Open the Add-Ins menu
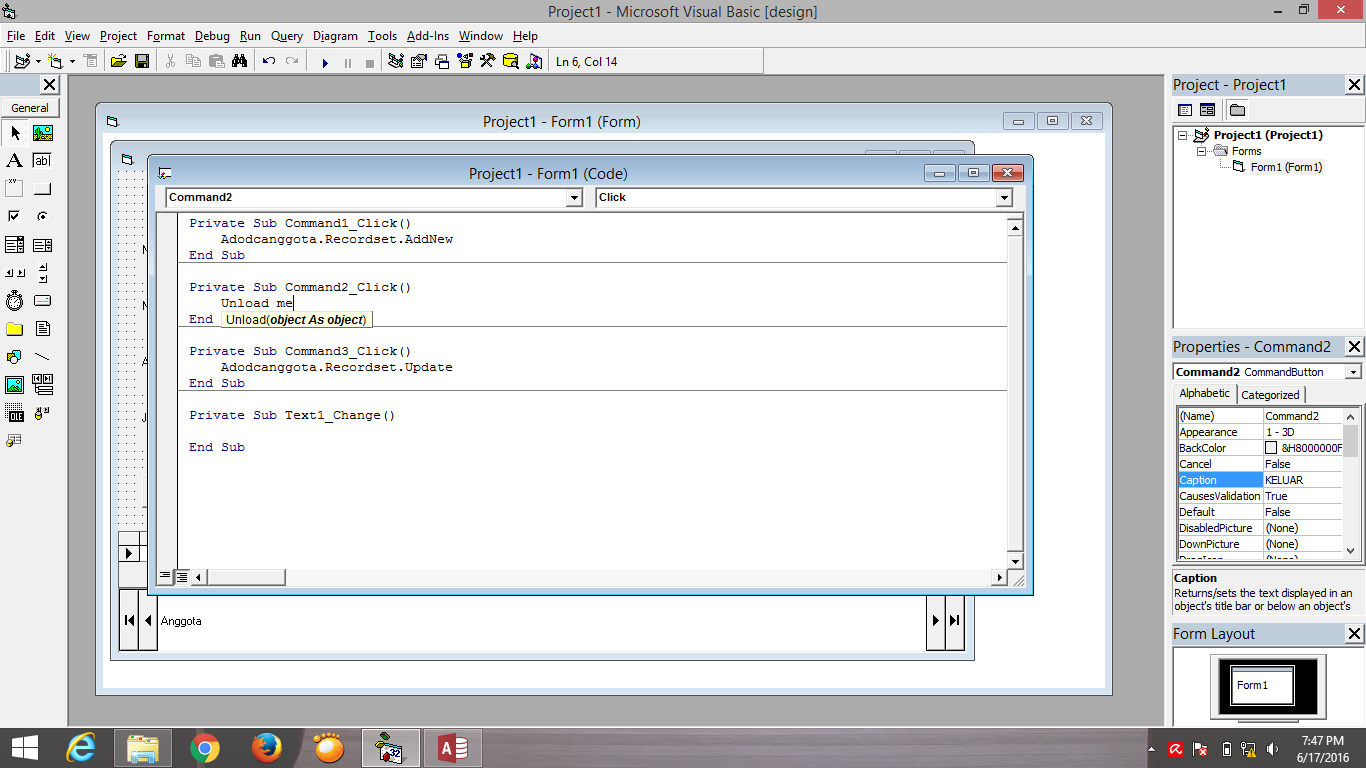 pos(428,36)
